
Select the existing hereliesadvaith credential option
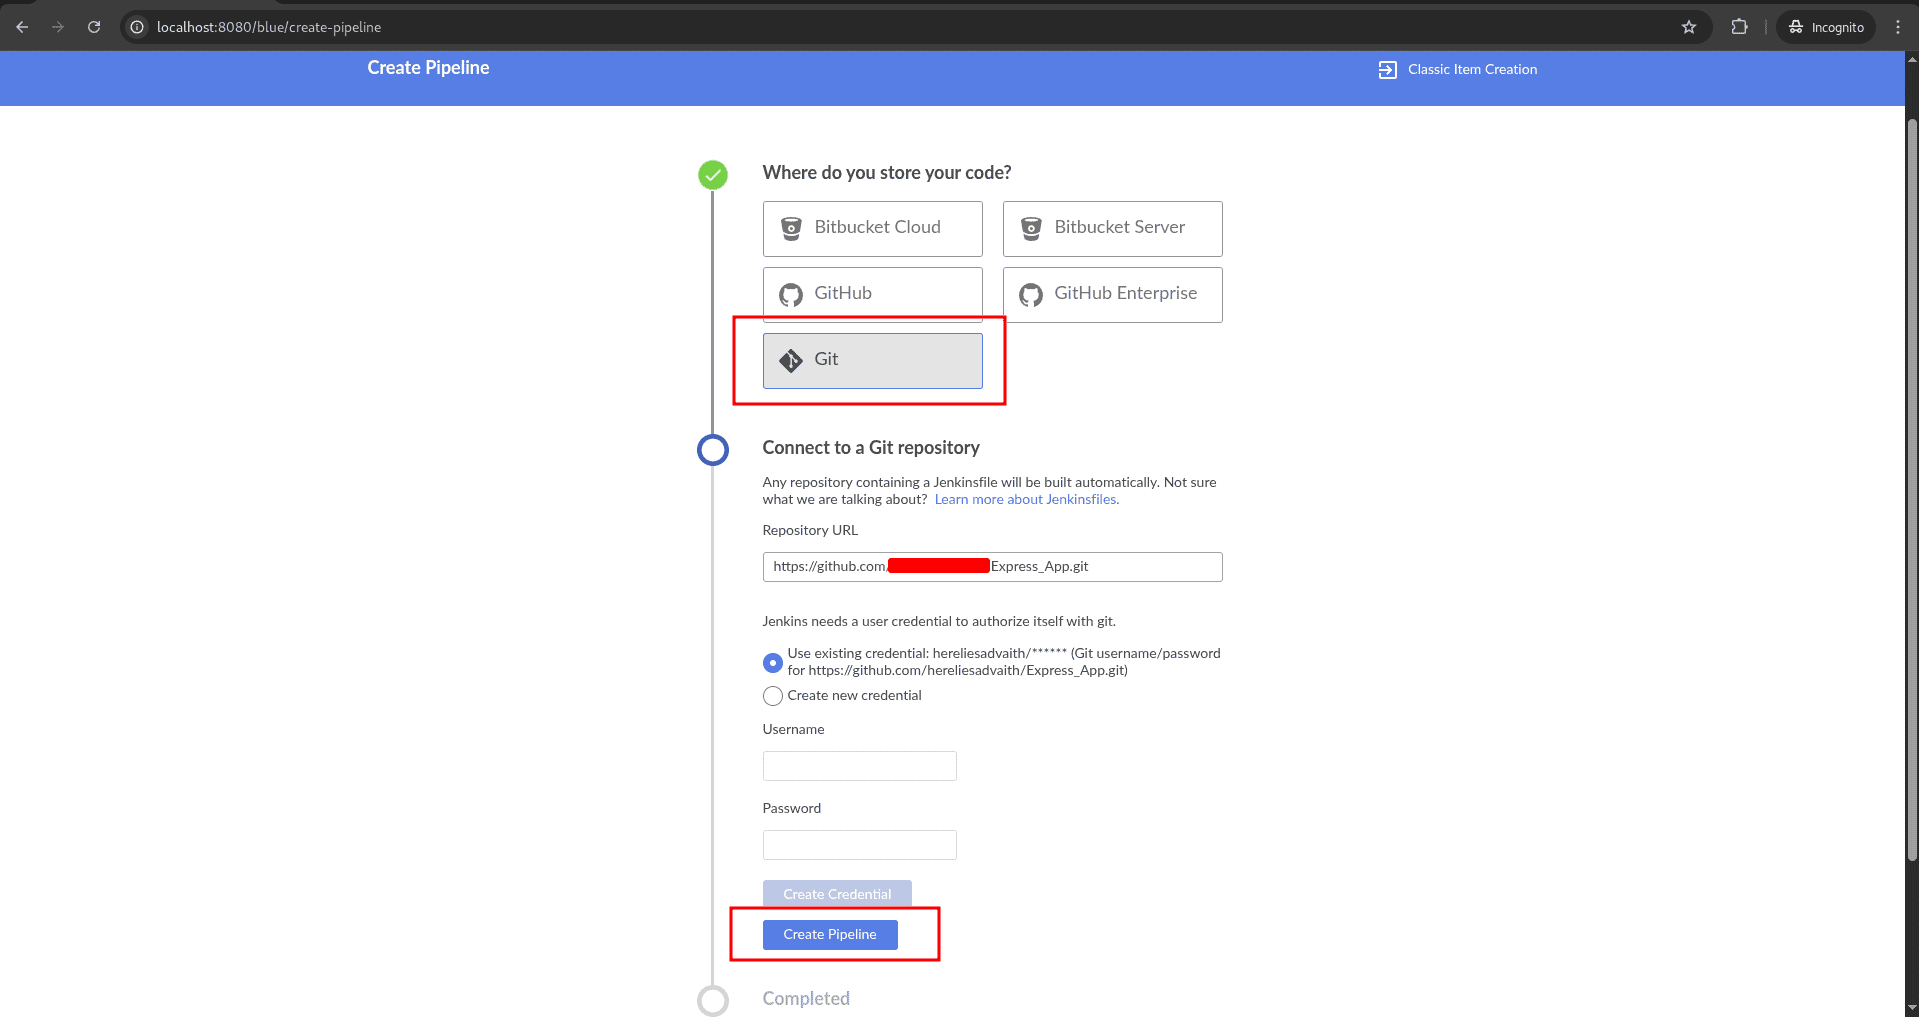(x=772, y=662)
